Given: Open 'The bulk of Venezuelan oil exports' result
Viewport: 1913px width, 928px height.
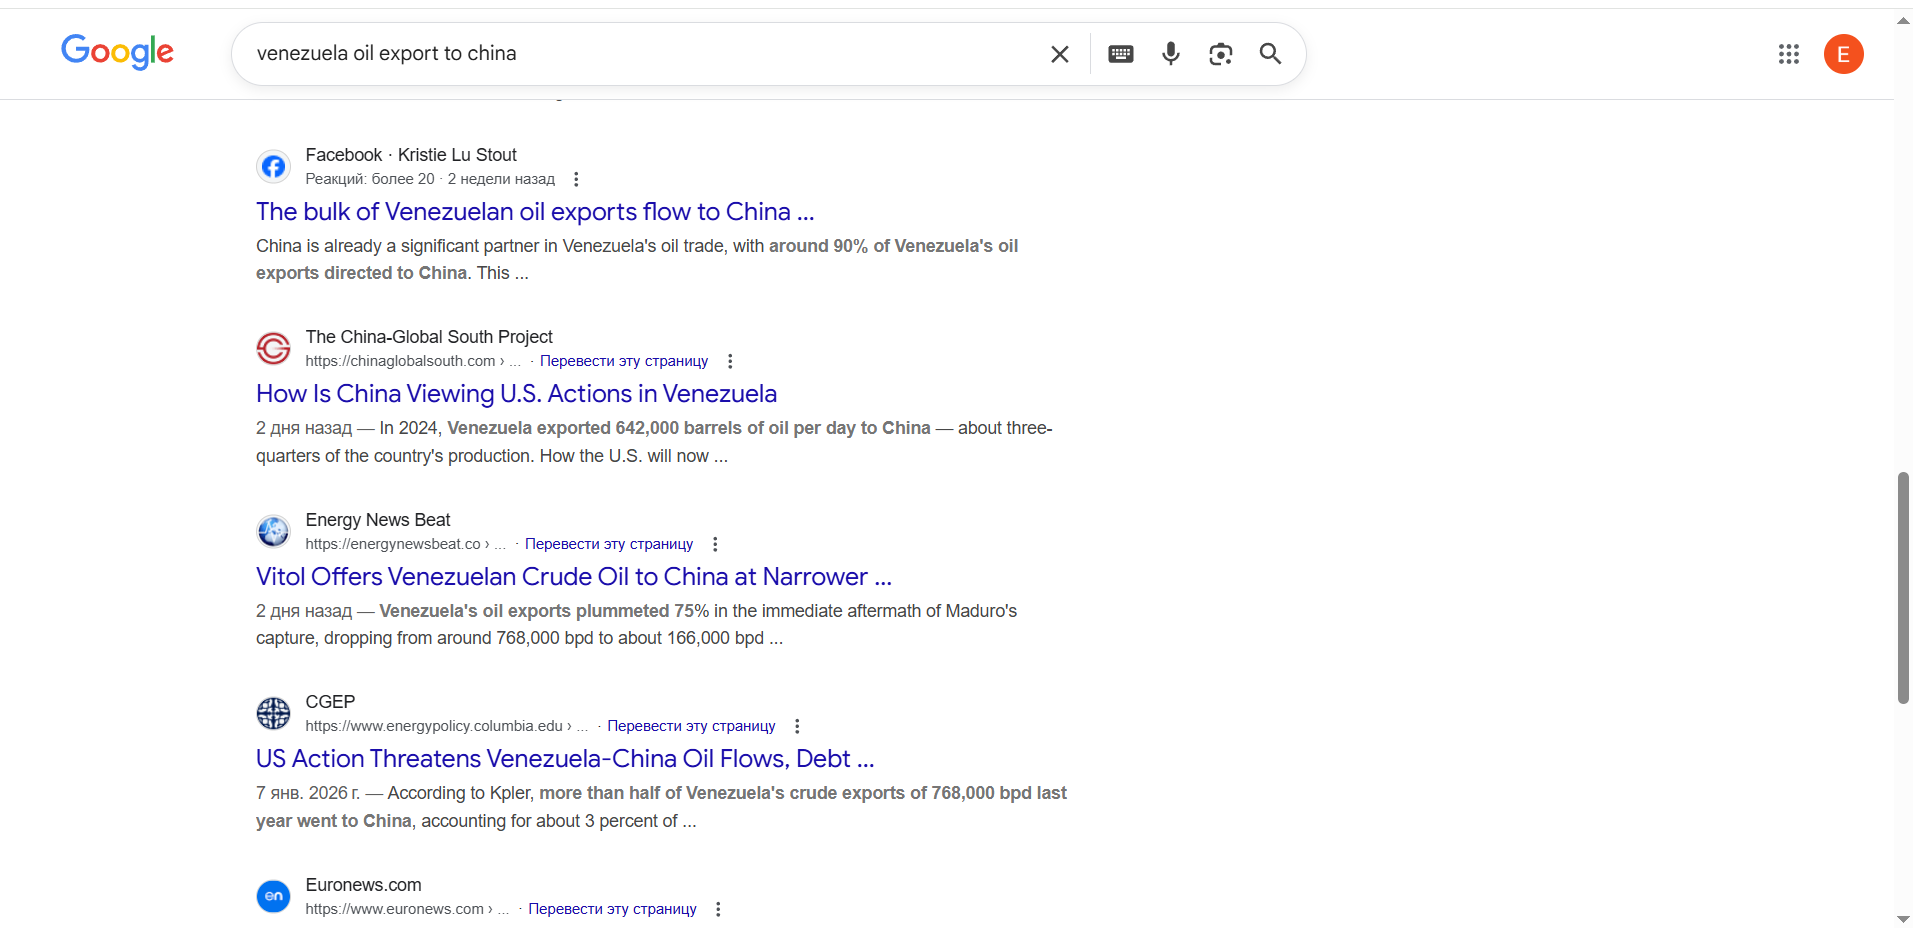Looking at the screenshot, I should pyautogui.click(x=535, y=212).
